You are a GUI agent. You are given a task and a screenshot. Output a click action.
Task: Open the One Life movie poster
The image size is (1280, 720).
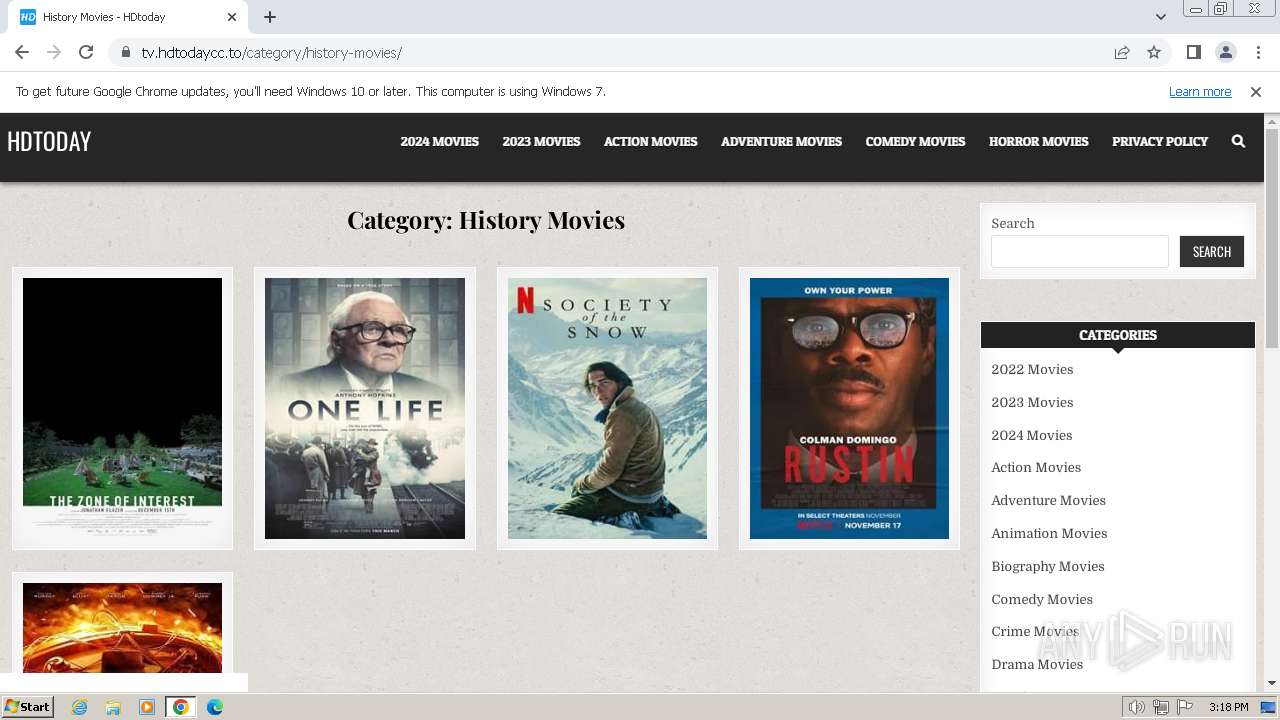click(365, 408)
